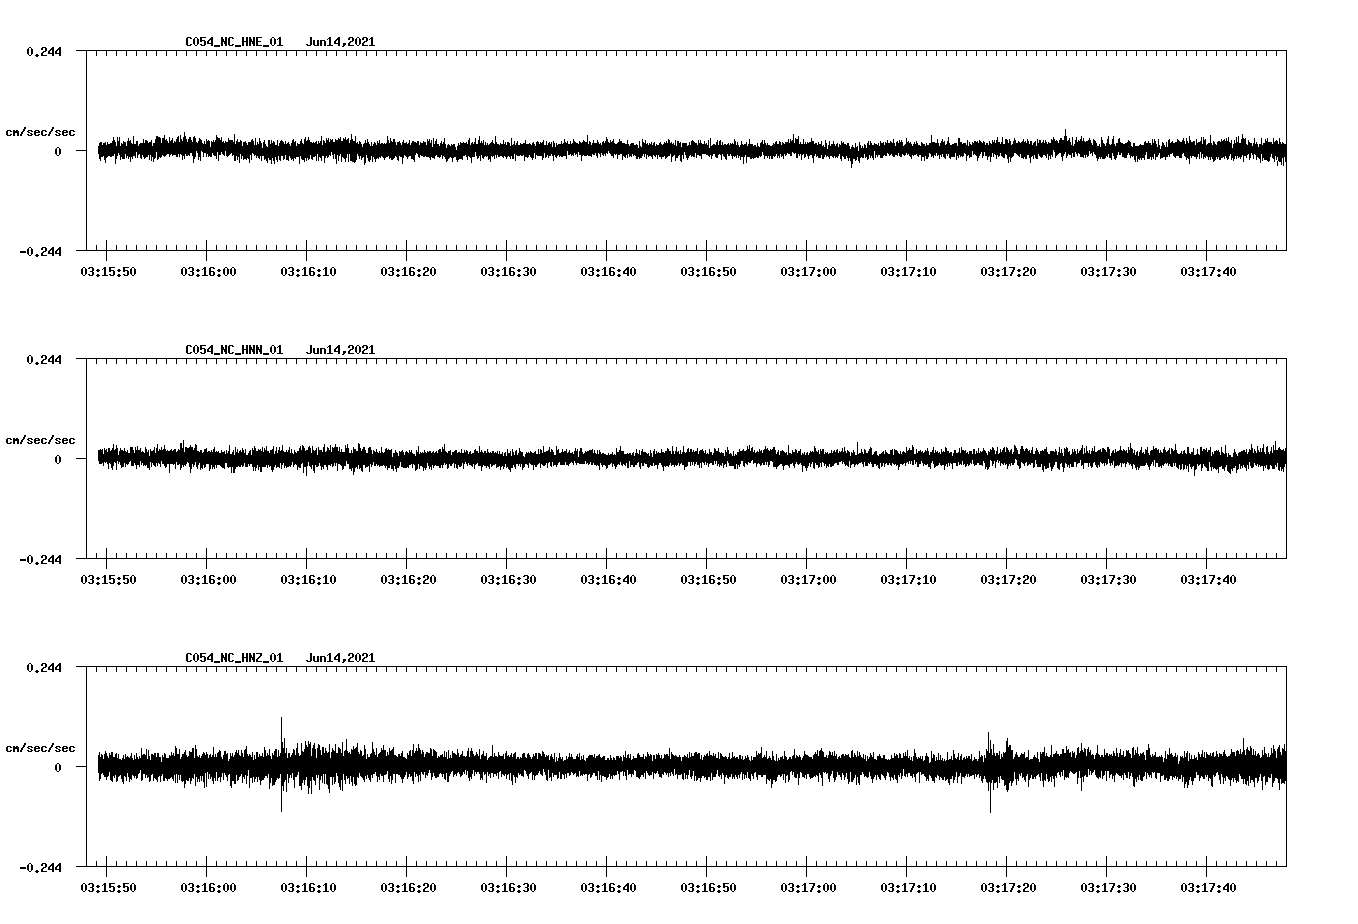Viewport: 1358px width, 924px height.
Task: Click the 0.244 upper limit on HNE axis
Action: (x=43, y=52)
